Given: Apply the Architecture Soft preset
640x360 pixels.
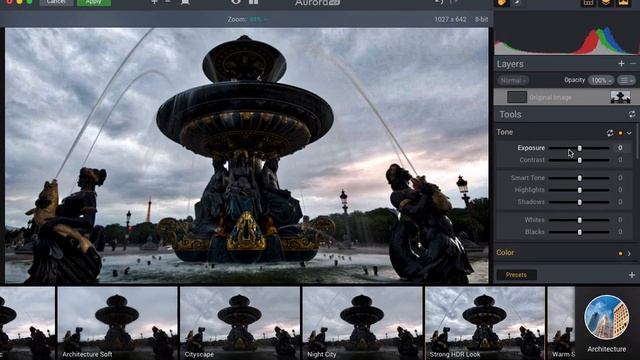Looking at the screenshot, I should (118, 323).
